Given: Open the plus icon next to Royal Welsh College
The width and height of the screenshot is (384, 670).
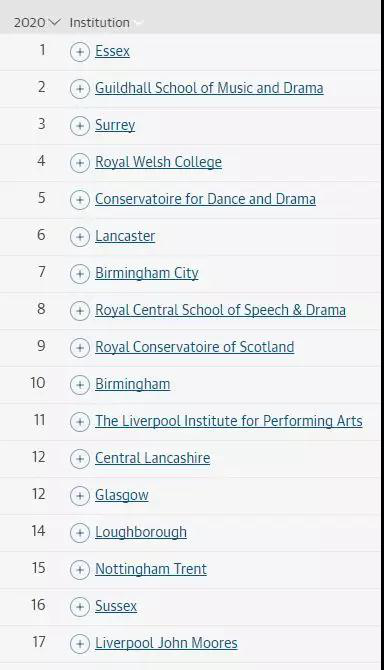Looking at the screenshot, I should click(80, 163).
